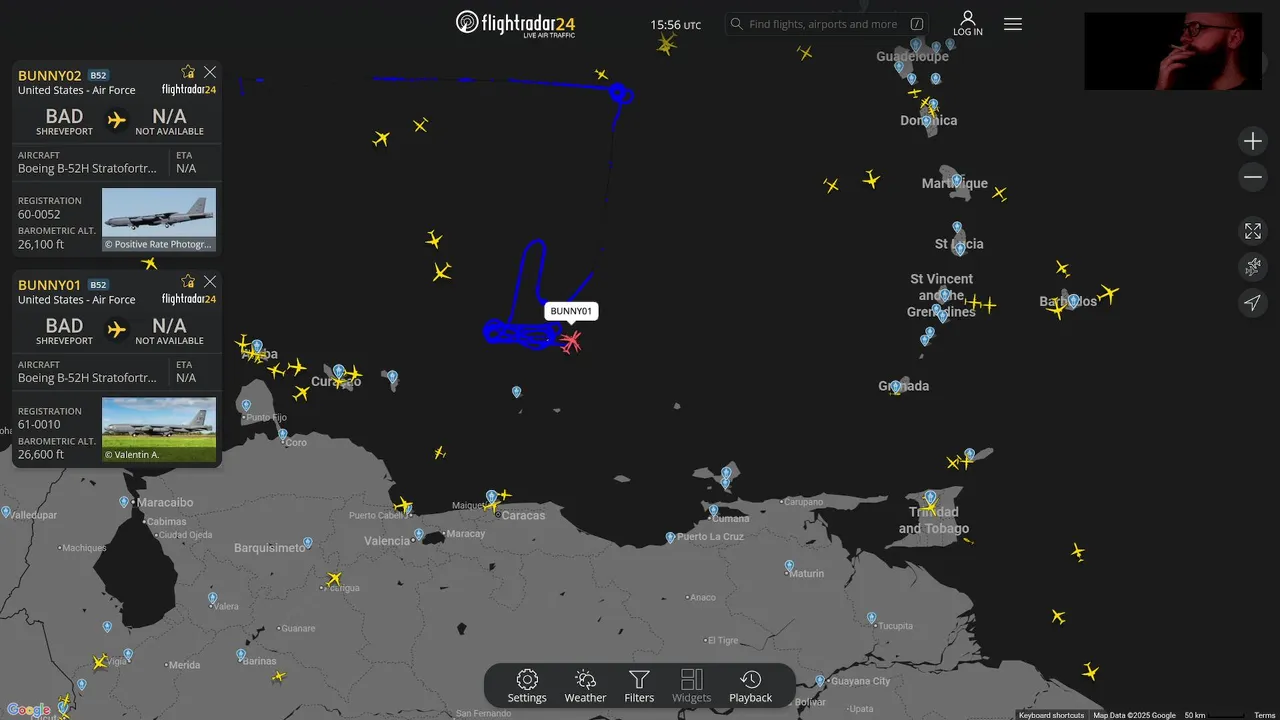Image resolution: width=1280 pixels, height=720 pixels.
Task: Open the Settings gear in bottom toolbar
Action: coord(527,687)
